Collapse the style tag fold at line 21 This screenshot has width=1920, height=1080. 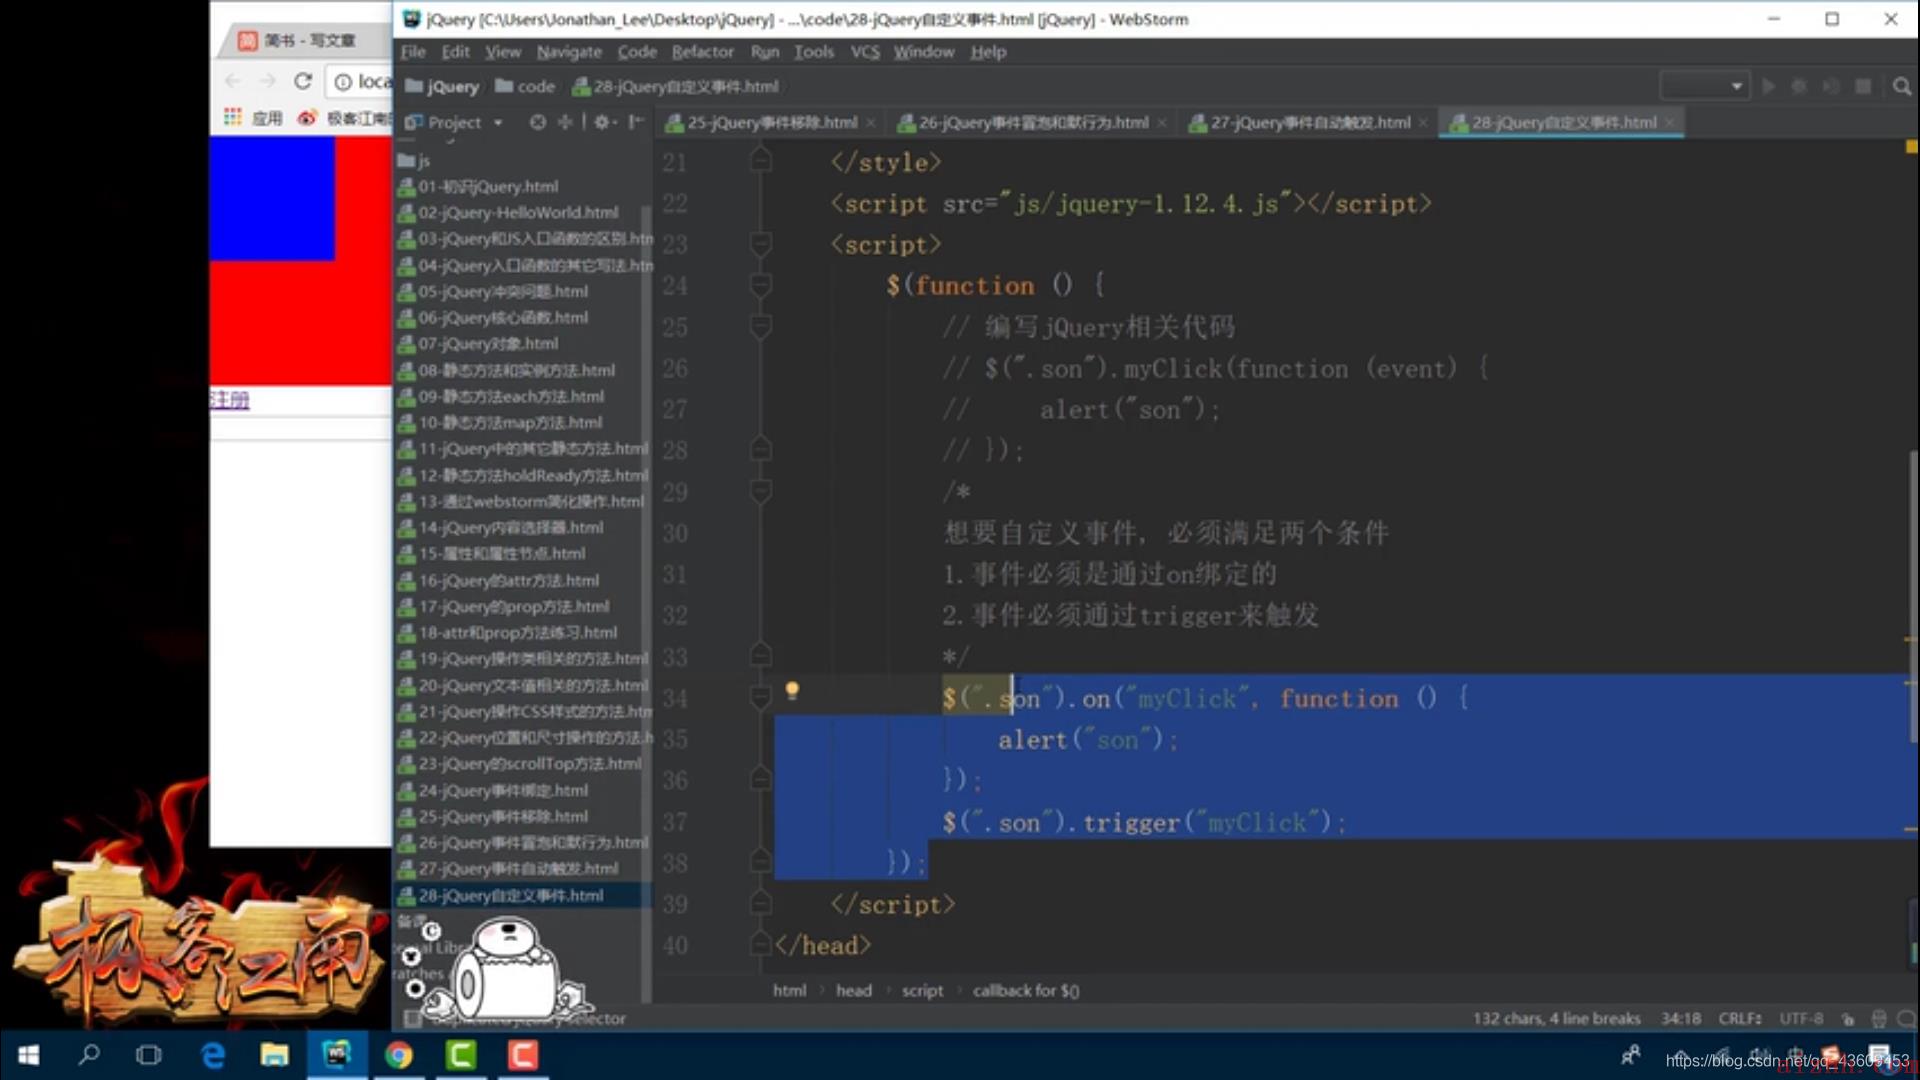point(761,160)
